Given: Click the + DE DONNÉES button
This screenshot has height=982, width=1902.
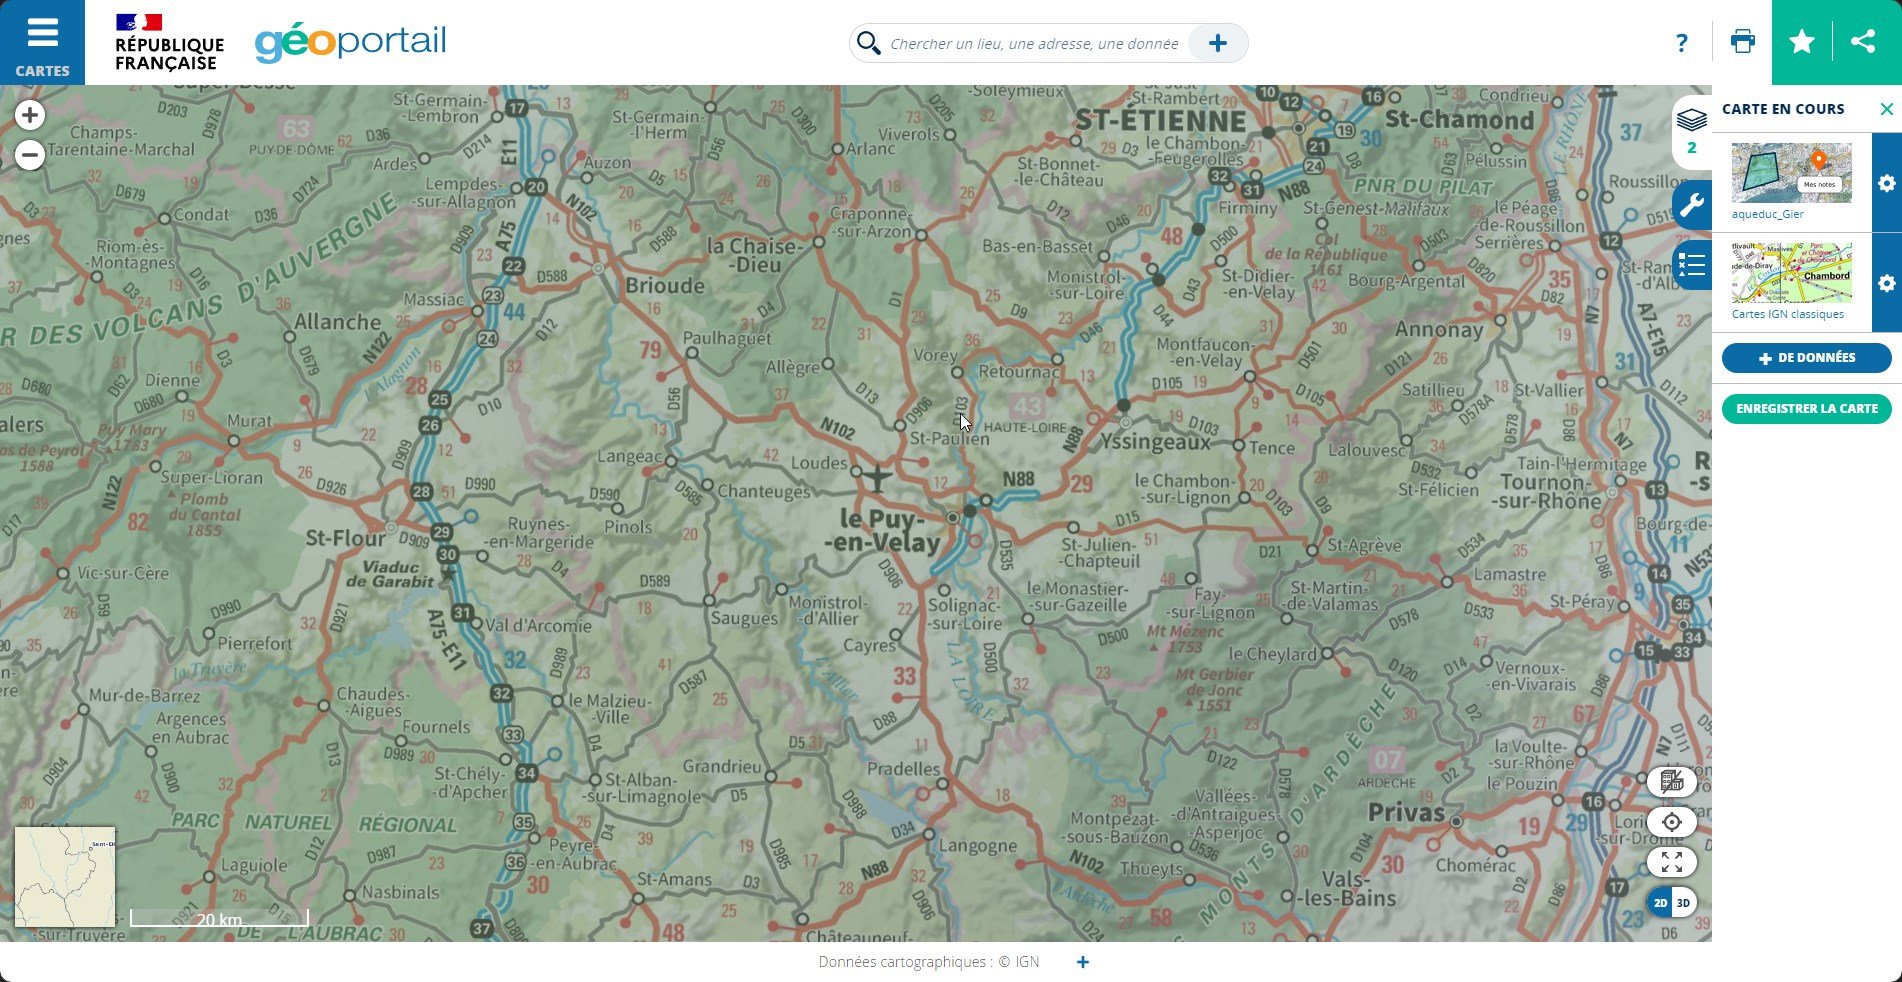Looking at the screenshot, I should tap(1806, 358).
